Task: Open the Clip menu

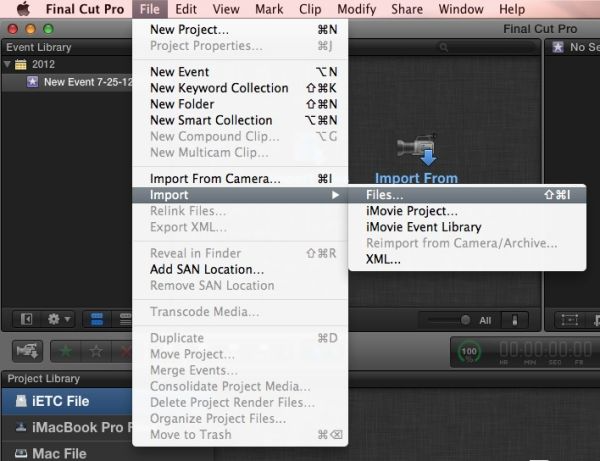Action: [310, 9]
